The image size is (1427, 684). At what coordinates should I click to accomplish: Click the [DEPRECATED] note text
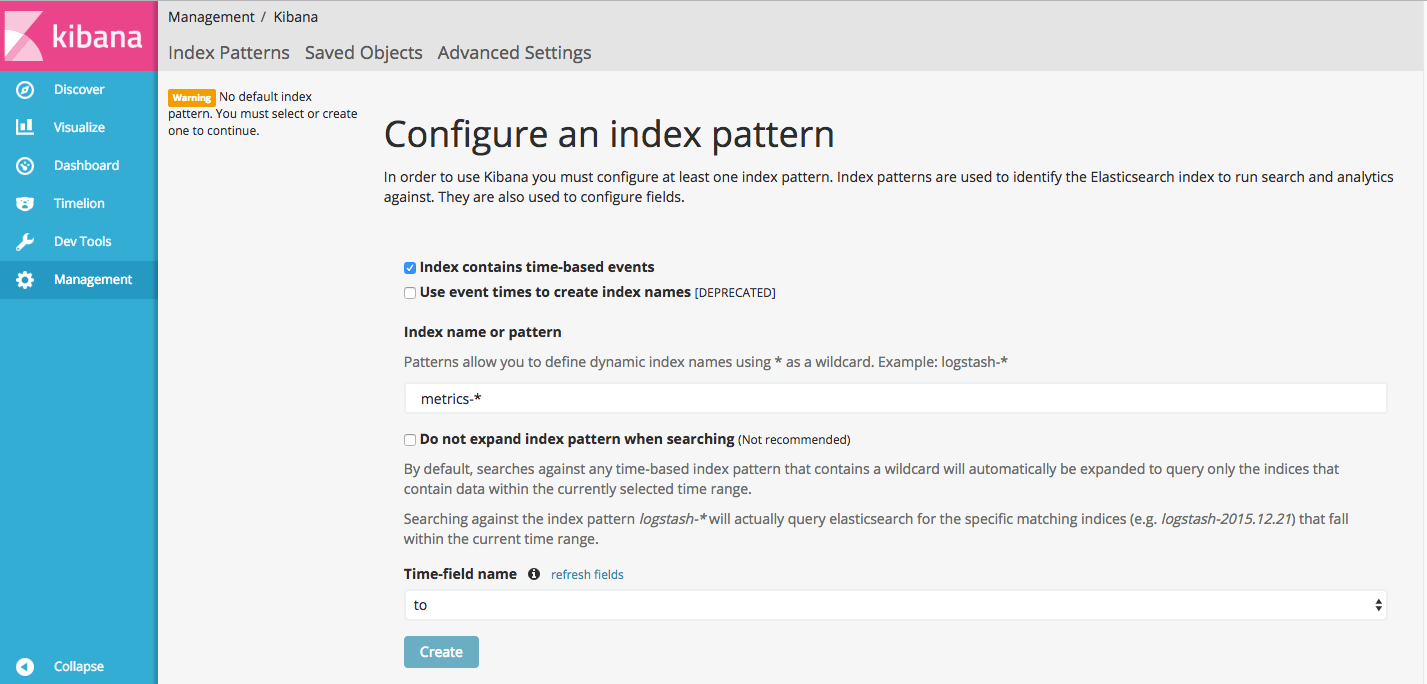tap(735, 293)
